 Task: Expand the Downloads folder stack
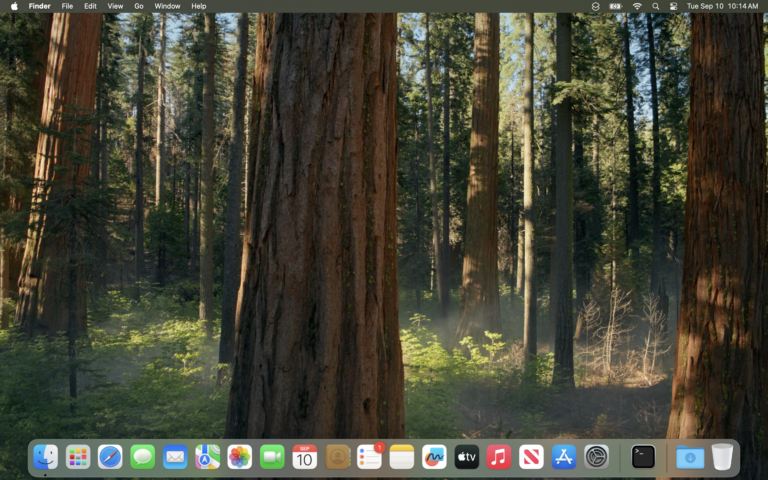(689, 457)
